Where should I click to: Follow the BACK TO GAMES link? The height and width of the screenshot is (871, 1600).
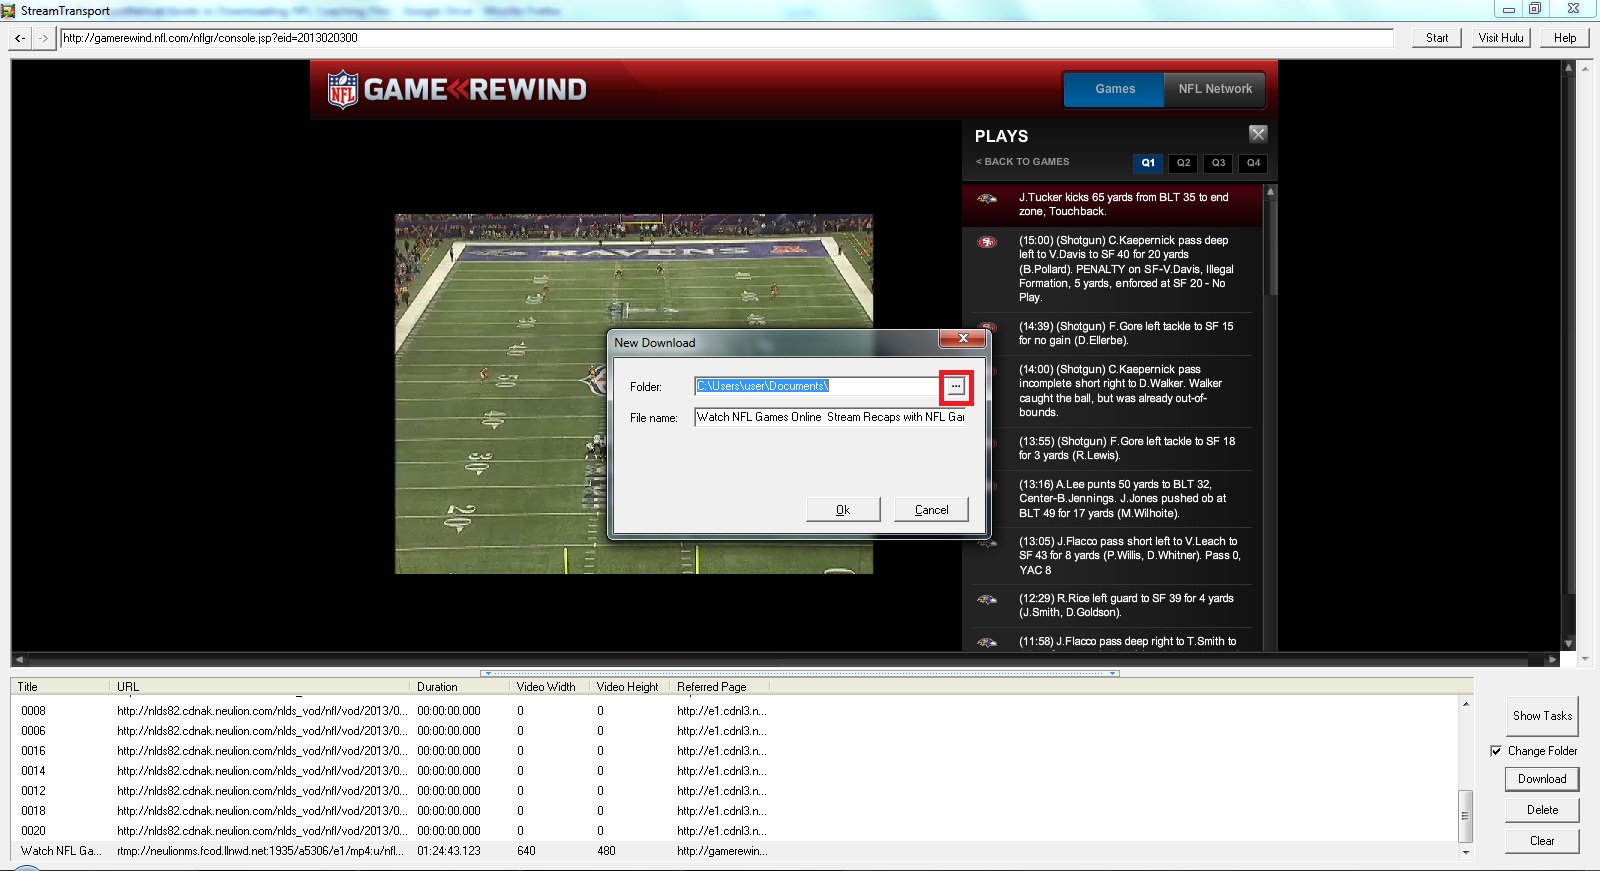1023,162
